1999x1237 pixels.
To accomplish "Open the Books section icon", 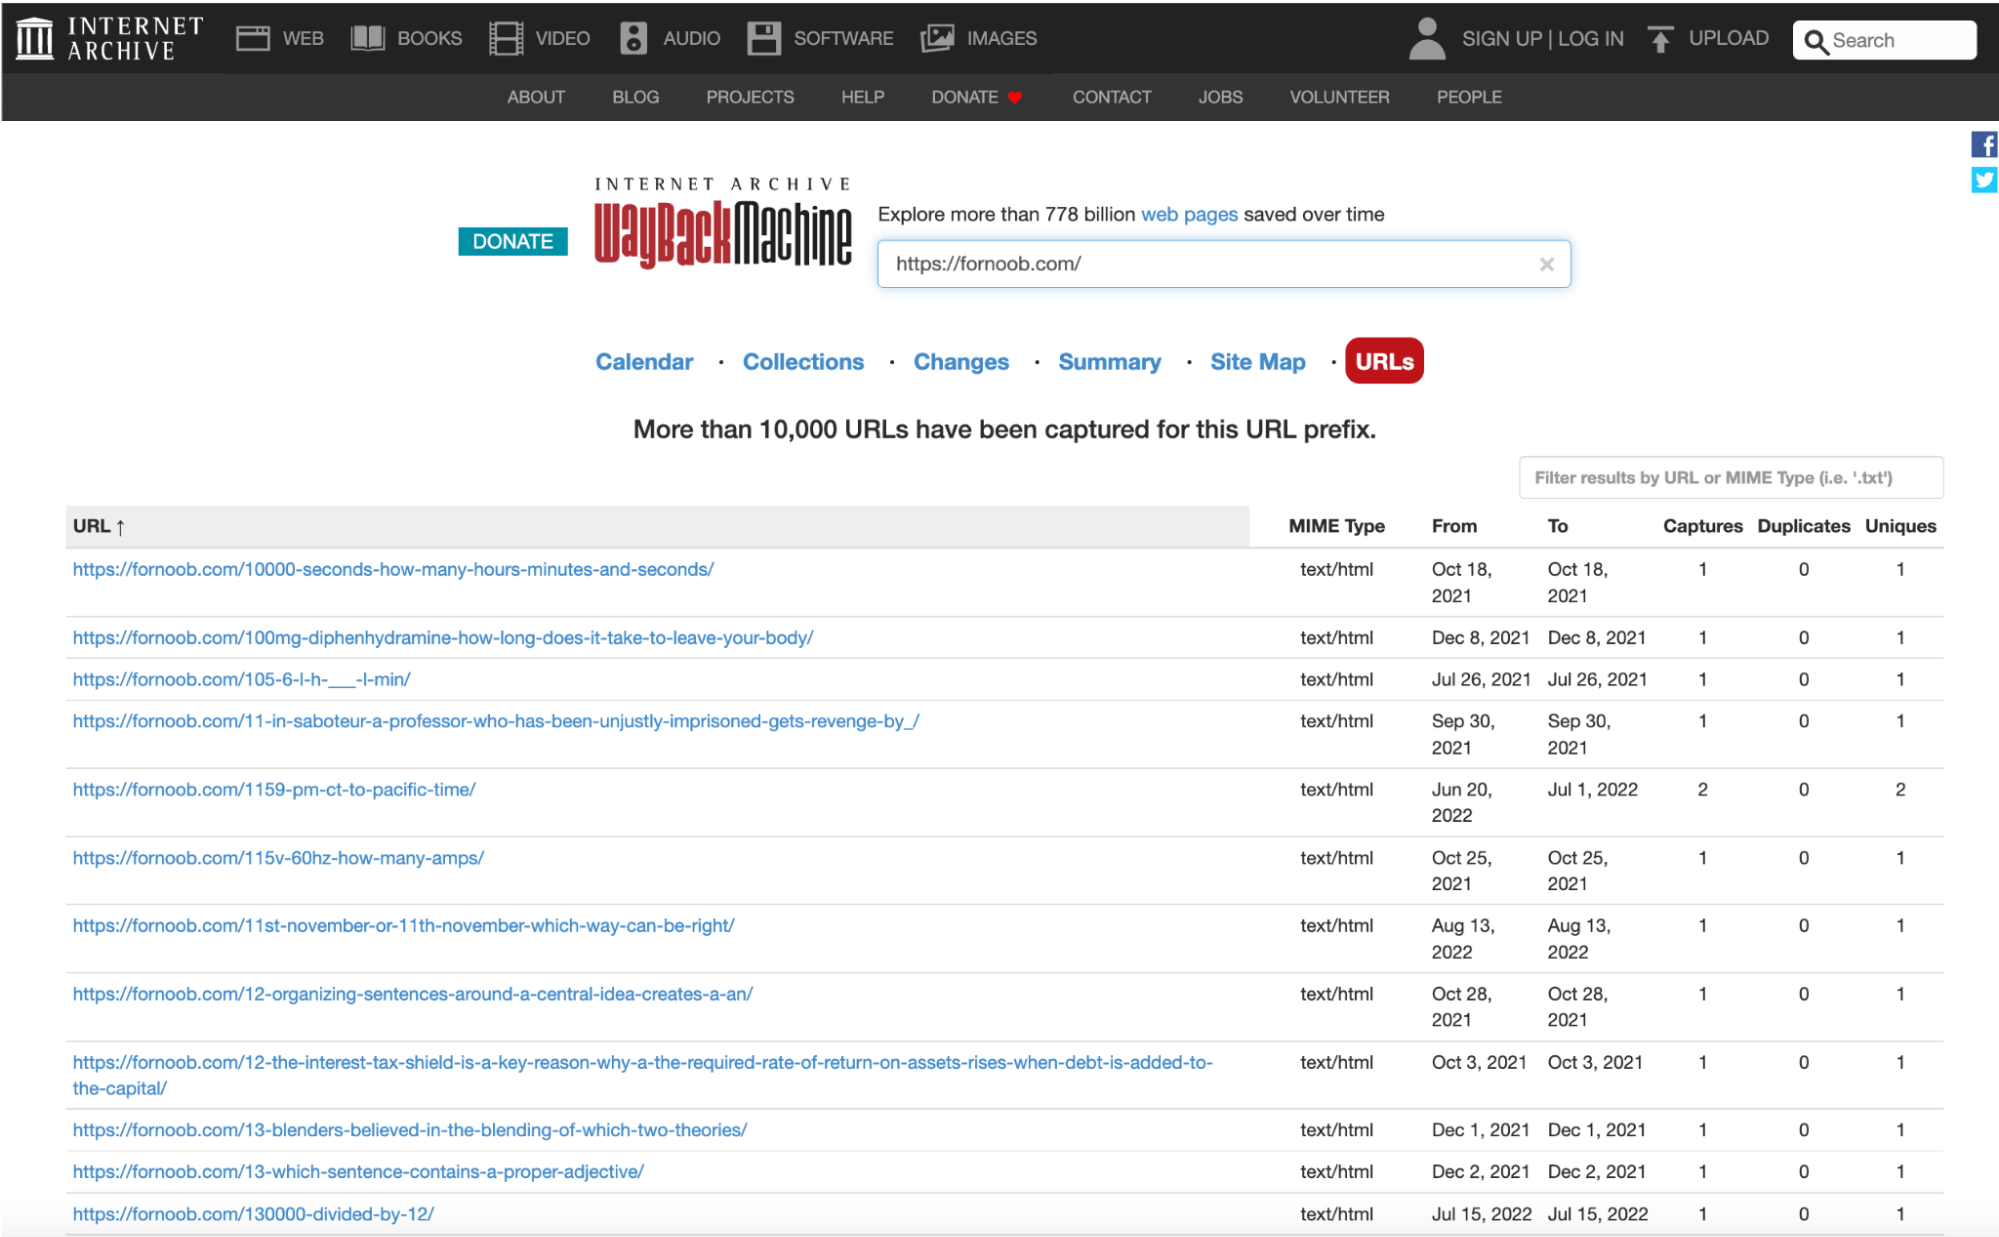I will click(367, 38).
